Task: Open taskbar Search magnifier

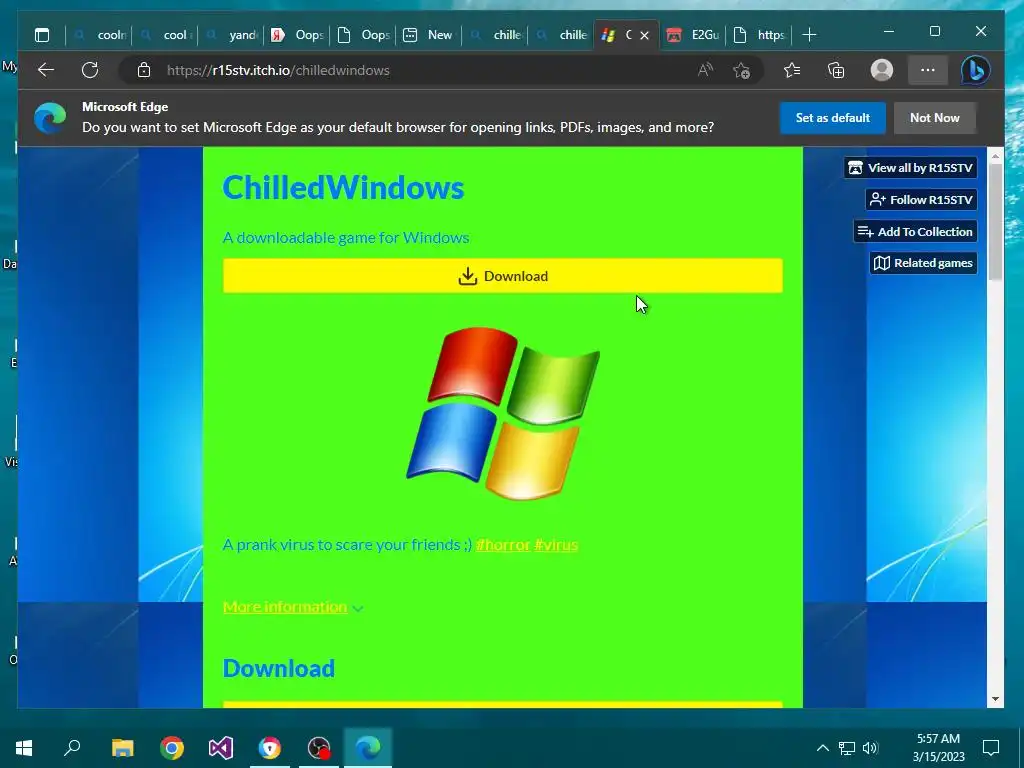Action: [72, 747]
